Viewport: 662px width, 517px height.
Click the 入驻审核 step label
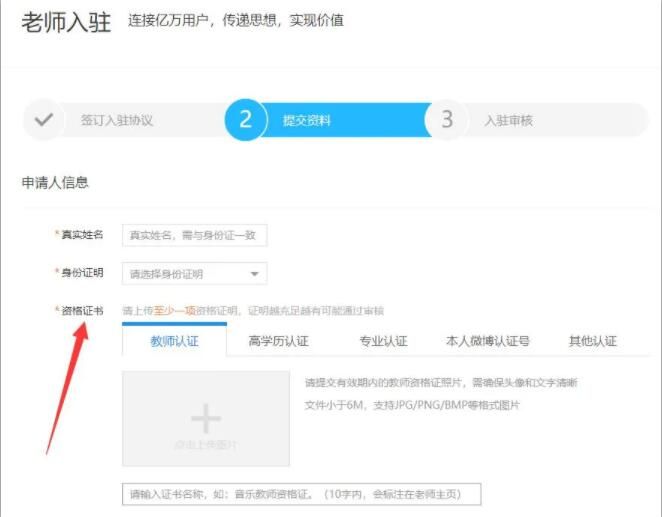[508, 121]
